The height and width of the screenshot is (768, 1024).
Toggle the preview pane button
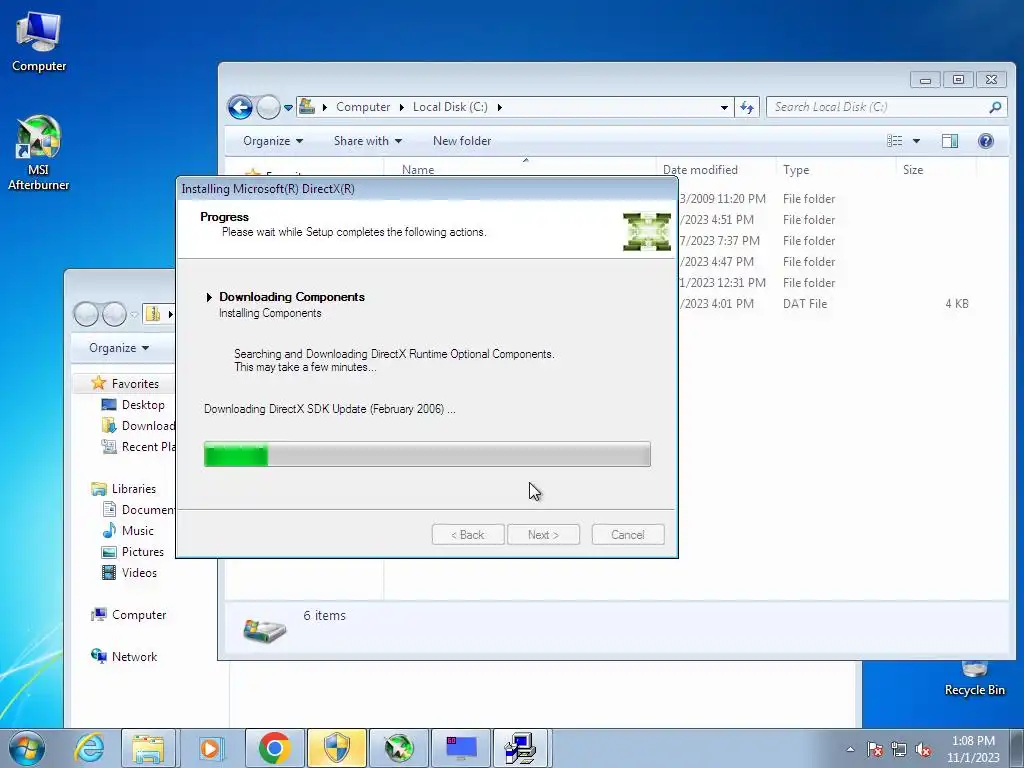(950, 141)
